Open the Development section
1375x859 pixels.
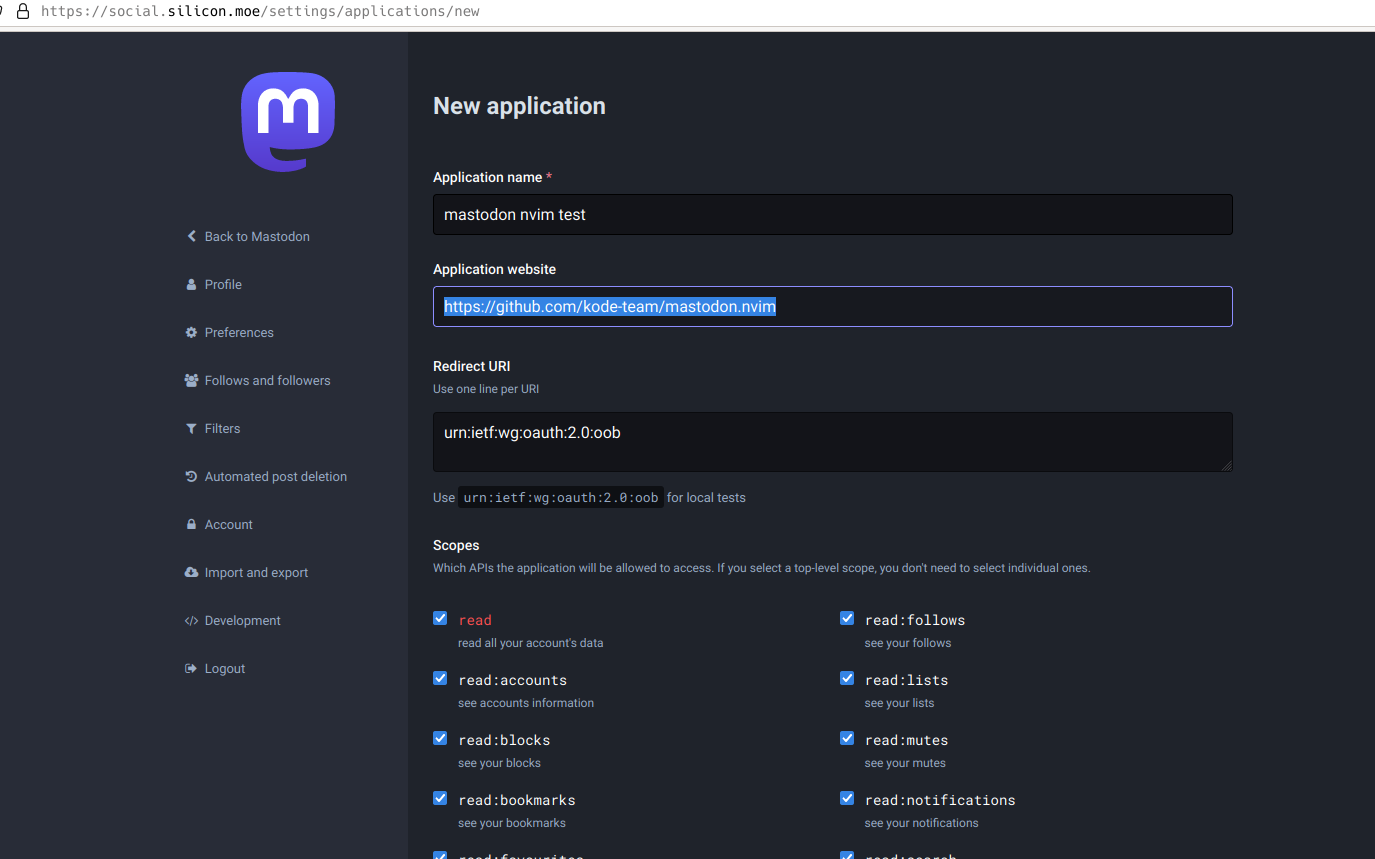(242, 620)
